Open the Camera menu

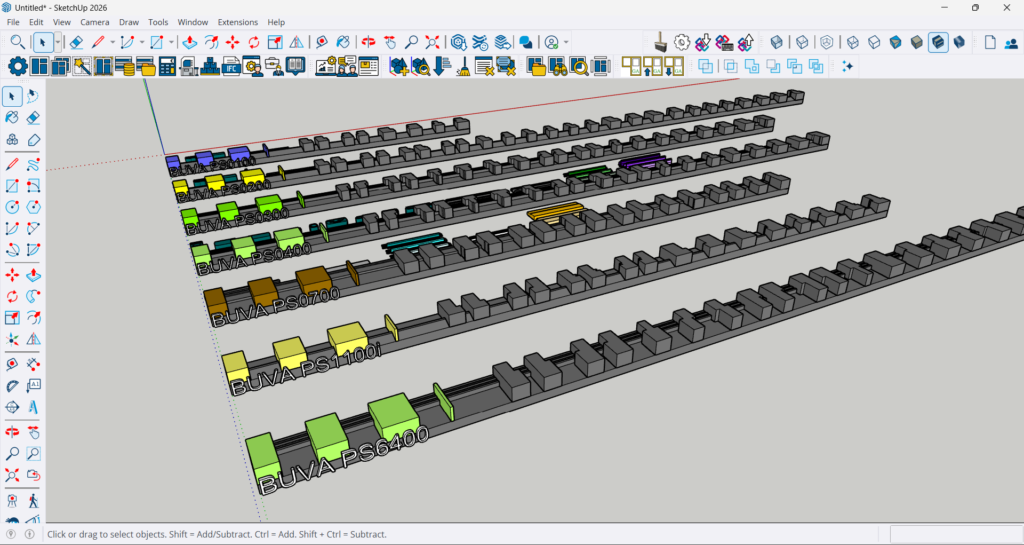[95, 22]
